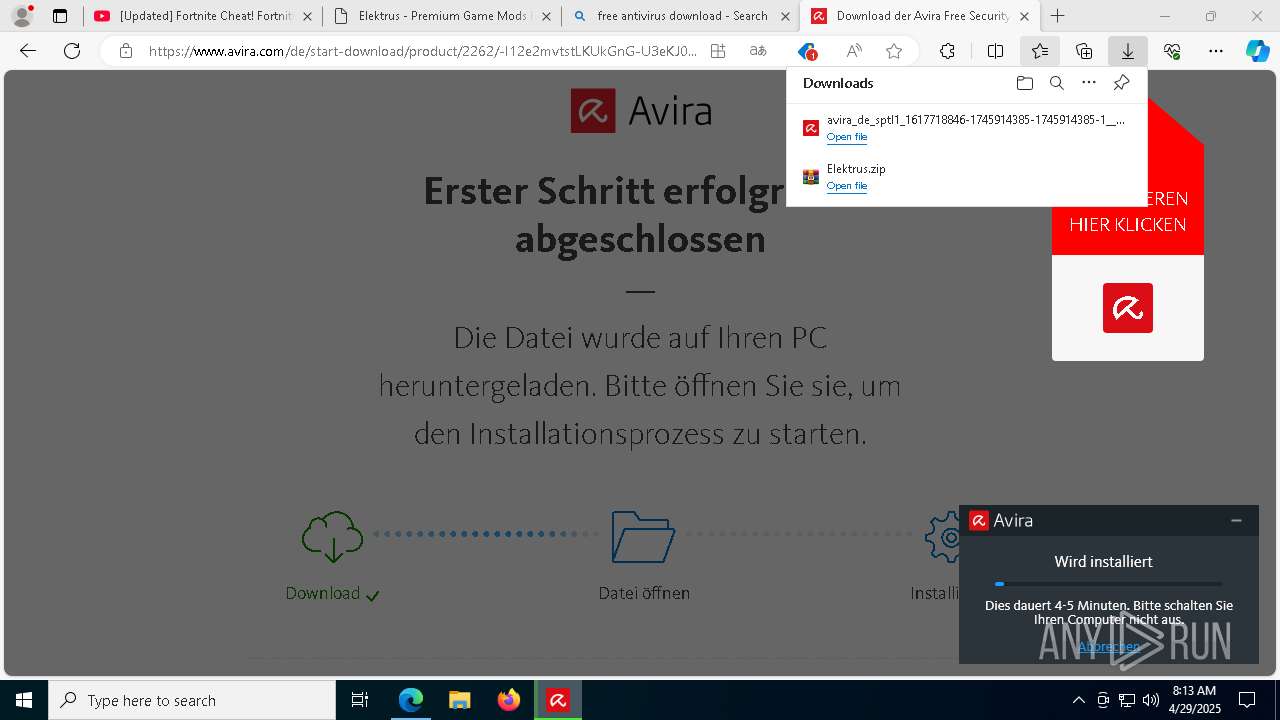Search downloads in Downloads panel
Image resolution: width=1280 pixels, height=720 pixels.
point(1056,83)
